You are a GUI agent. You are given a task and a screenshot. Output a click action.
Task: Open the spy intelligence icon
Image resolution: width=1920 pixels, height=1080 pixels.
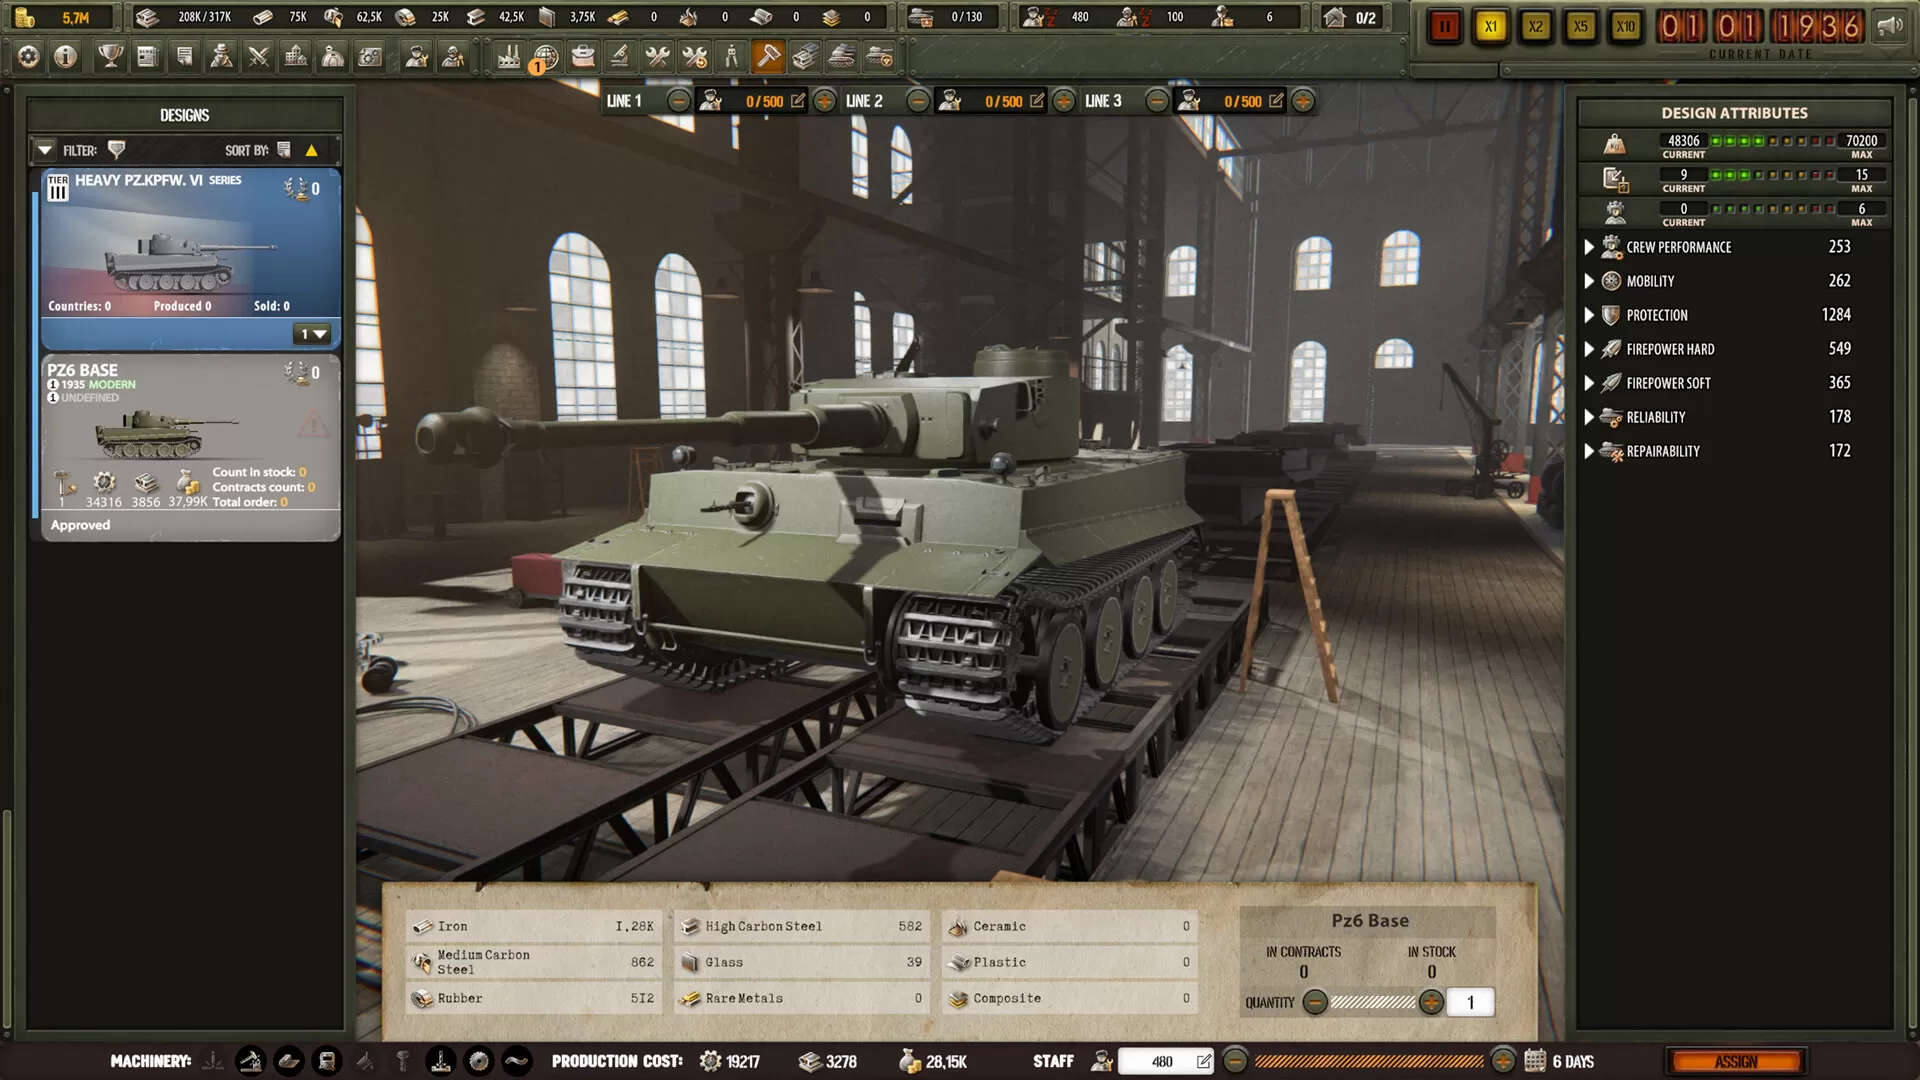220,57
